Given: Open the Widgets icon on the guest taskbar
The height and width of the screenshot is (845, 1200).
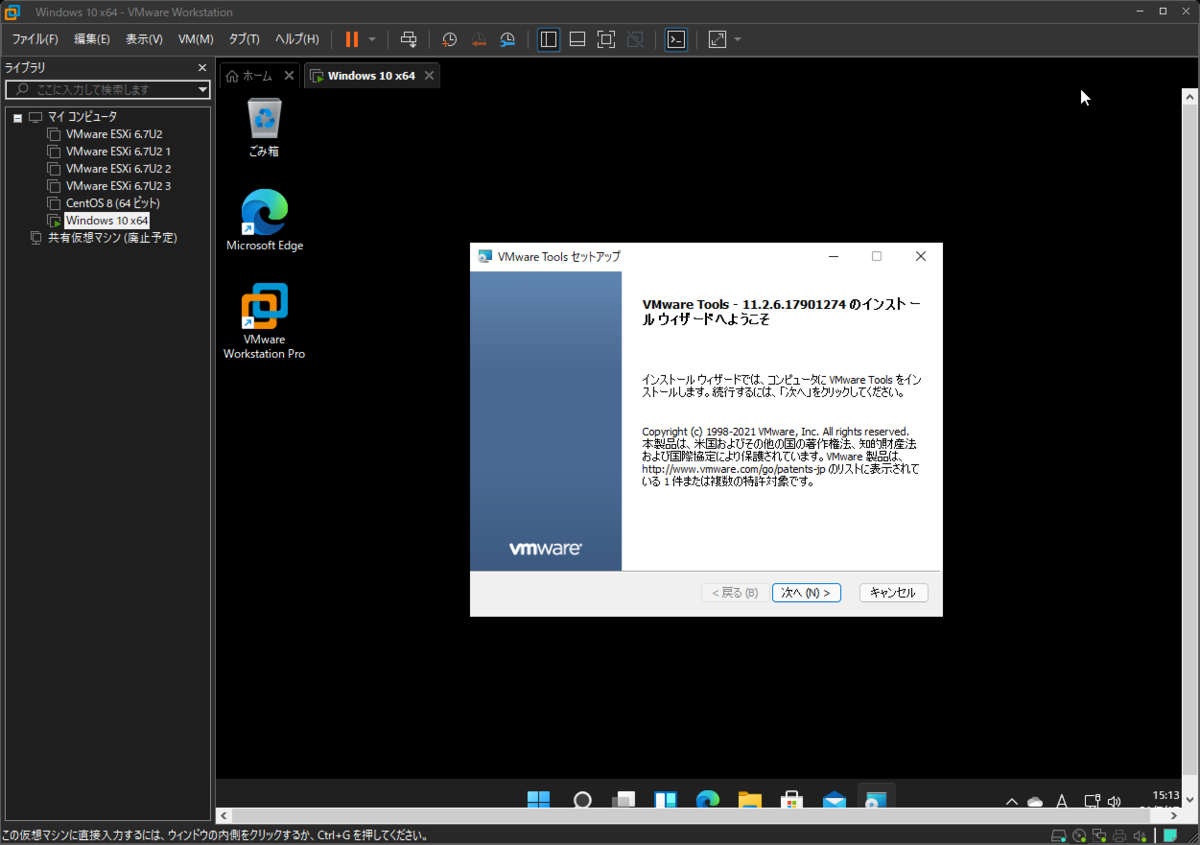Looking at the screenshot, I should [x=666, y=800].
